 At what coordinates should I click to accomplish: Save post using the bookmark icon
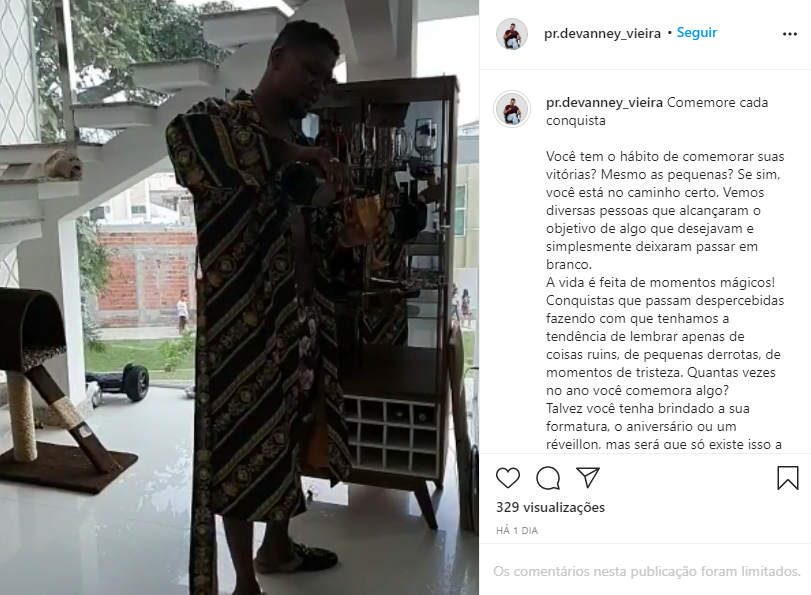click(788, 477)
